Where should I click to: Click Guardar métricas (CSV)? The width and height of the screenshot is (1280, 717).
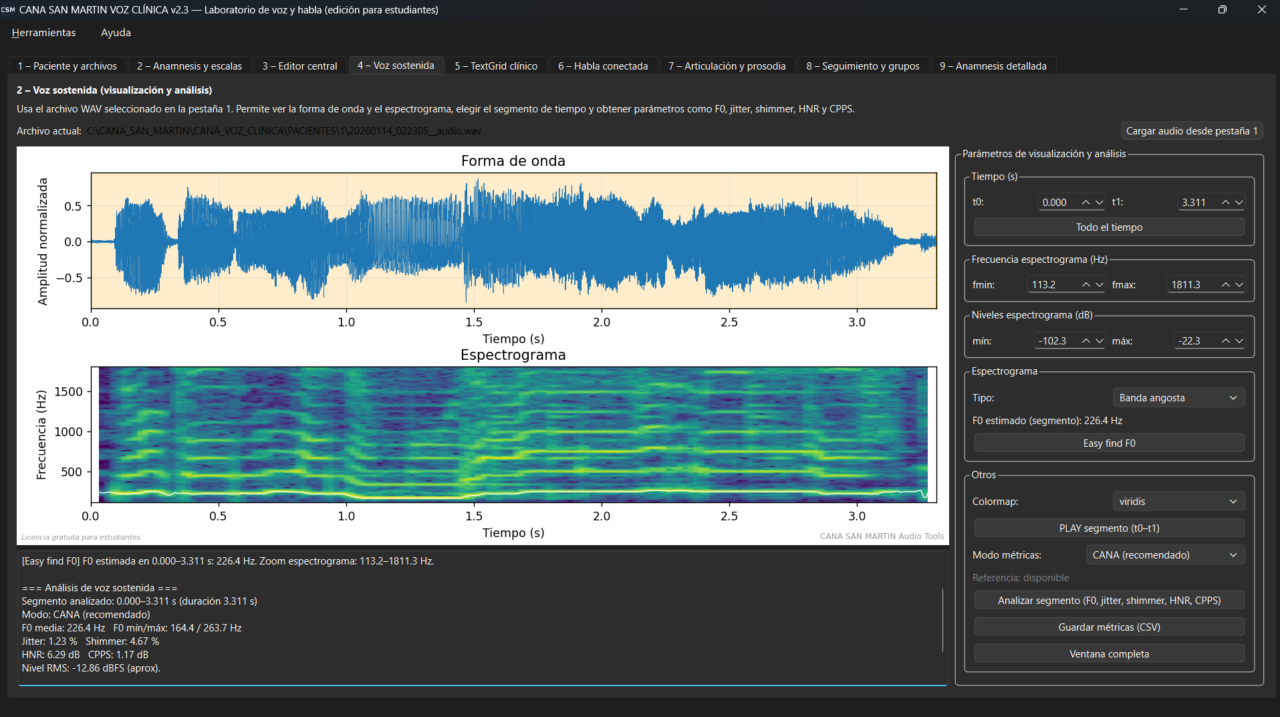[1109, 628]
